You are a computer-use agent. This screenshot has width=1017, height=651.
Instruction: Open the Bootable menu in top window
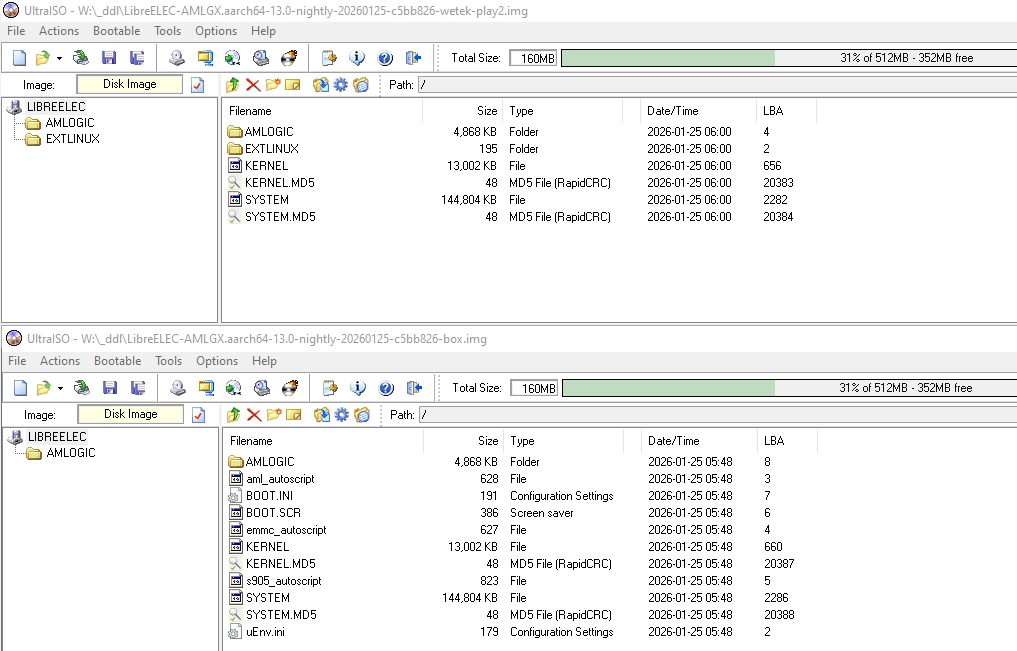tap(117, 31)
